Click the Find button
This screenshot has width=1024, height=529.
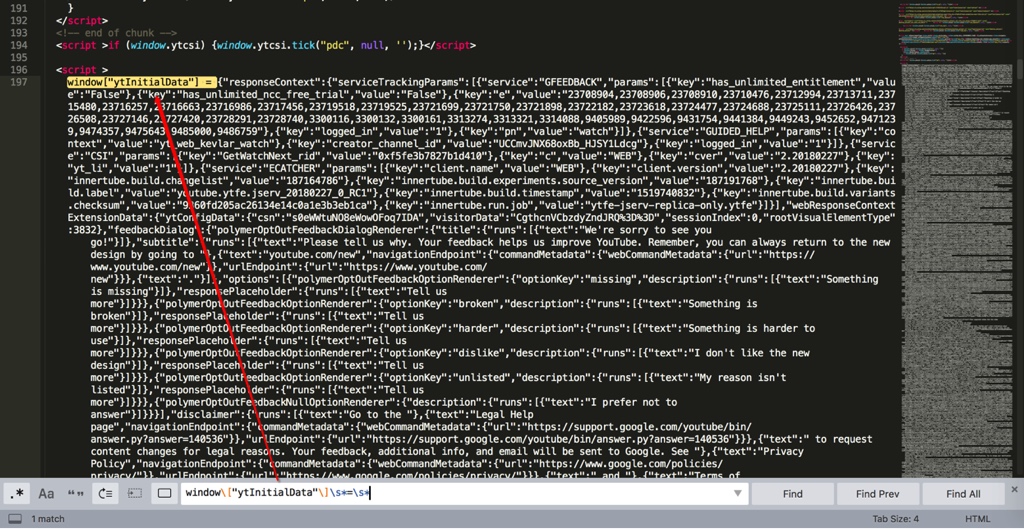coord(792,494)
